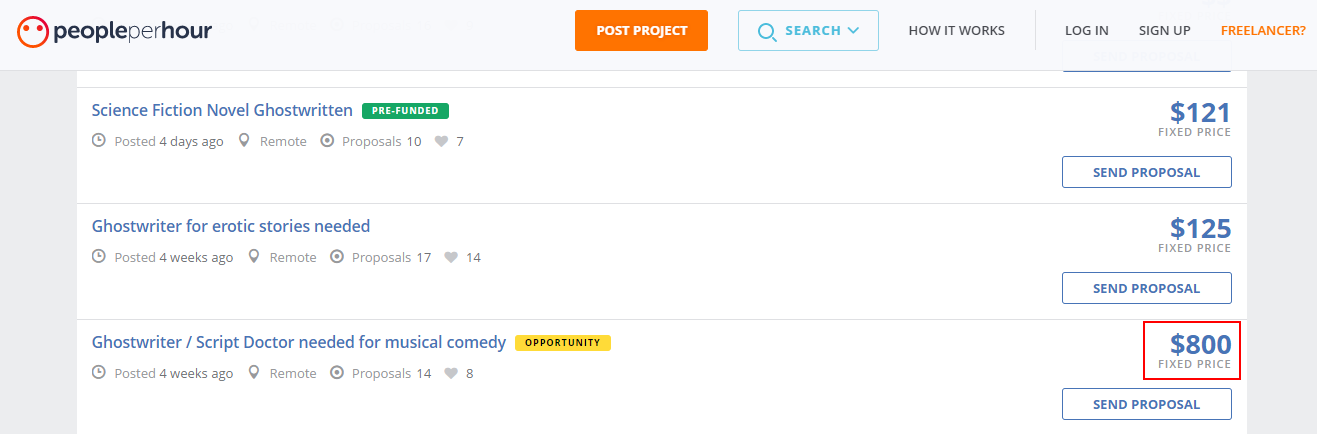Open Science Fiction Novel Ghostwritten project

(x=222, y=110)
